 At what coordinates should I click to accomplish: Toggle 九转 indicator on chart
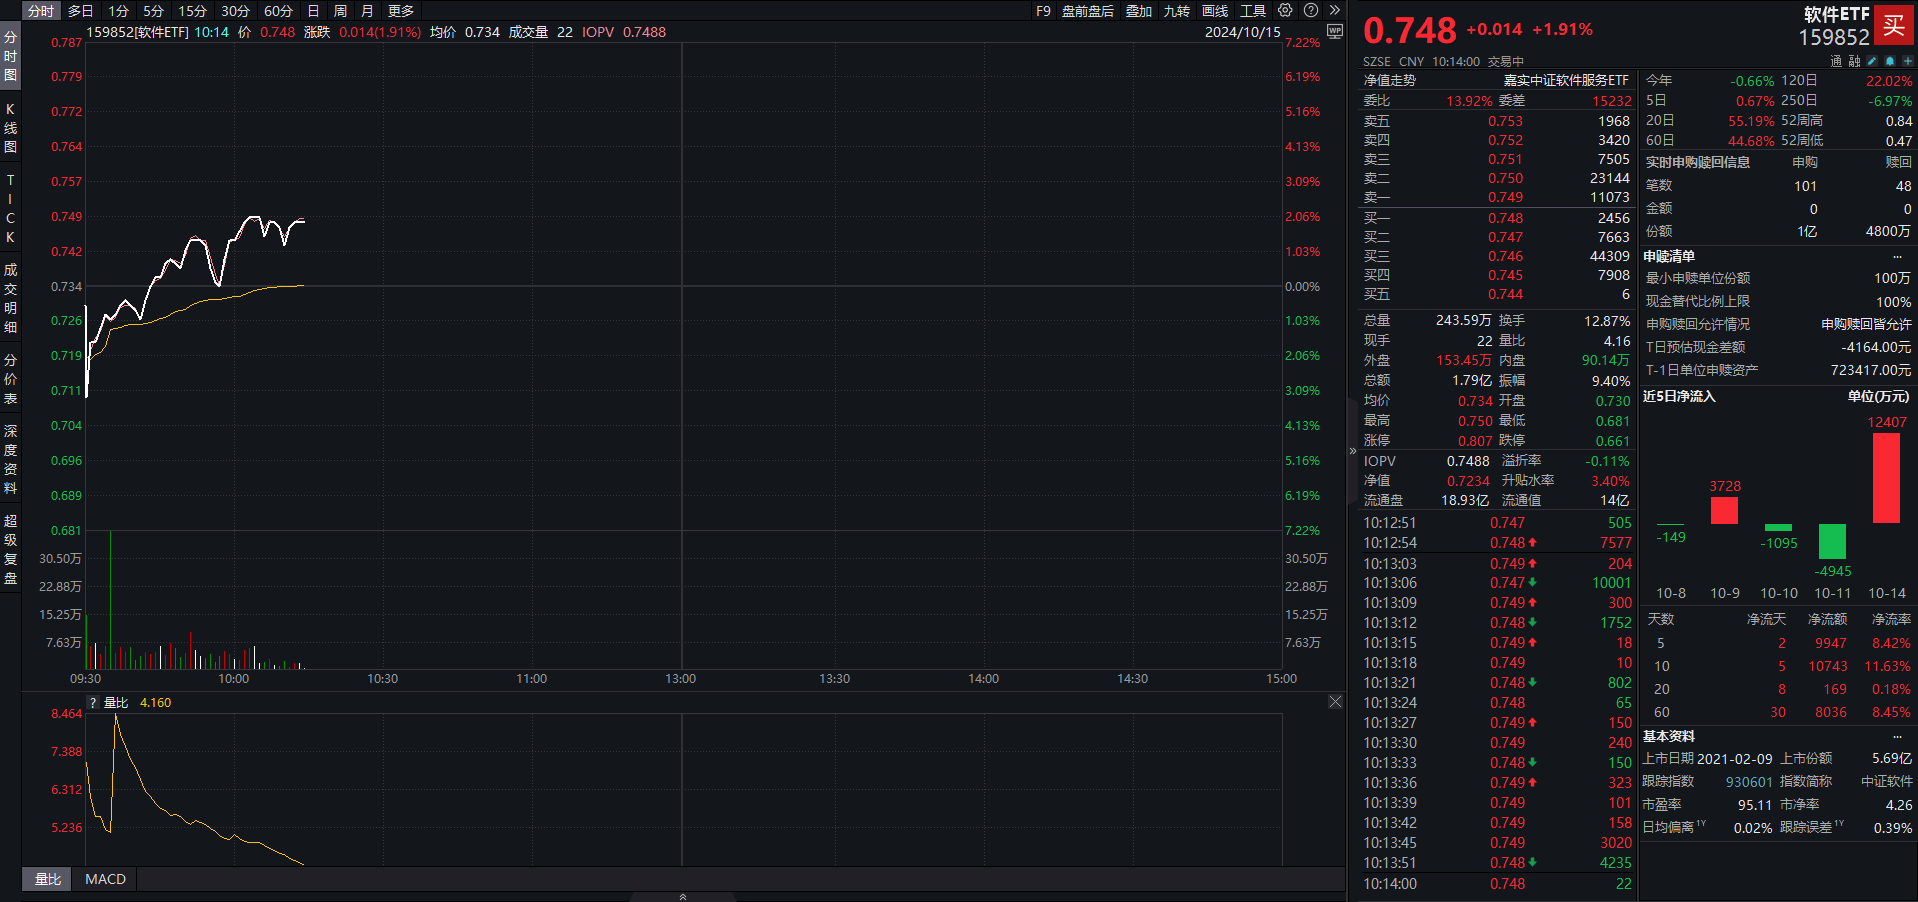pyautogui.click(x=1176, y=11)
